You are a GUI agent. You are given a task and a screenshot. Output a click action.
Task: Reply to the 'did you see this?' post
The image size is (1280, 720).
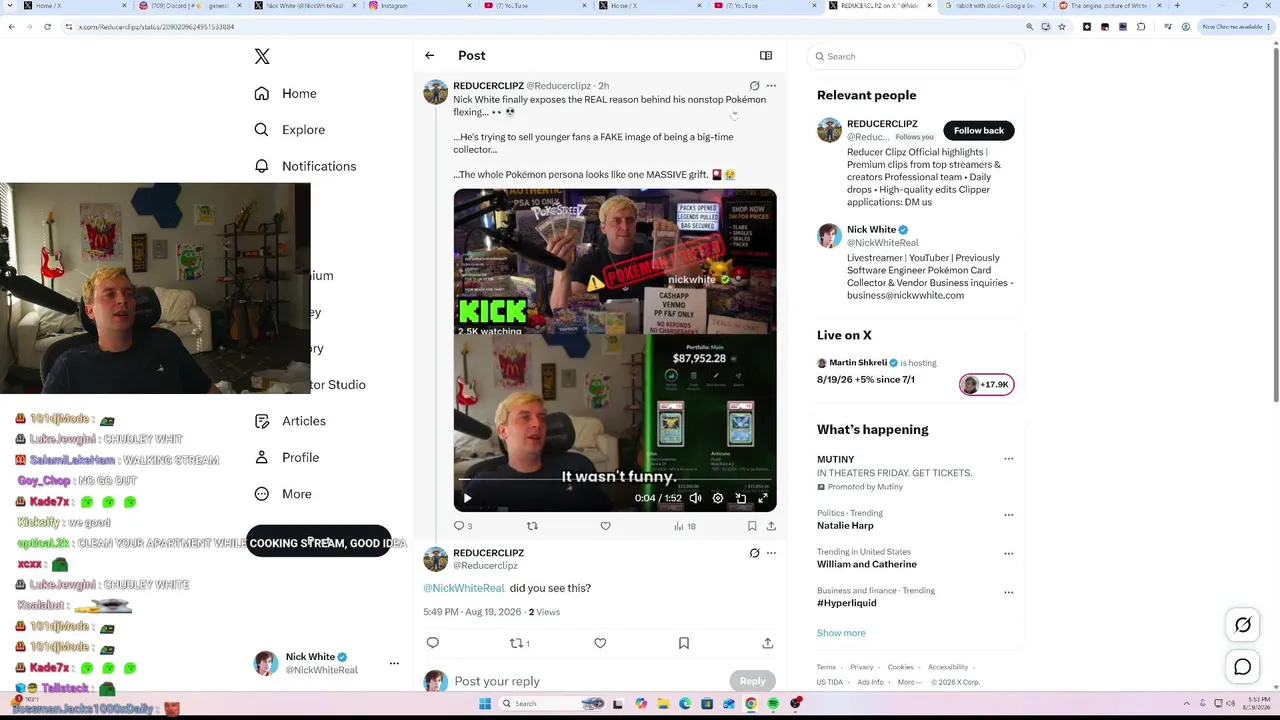pos(433,643)
